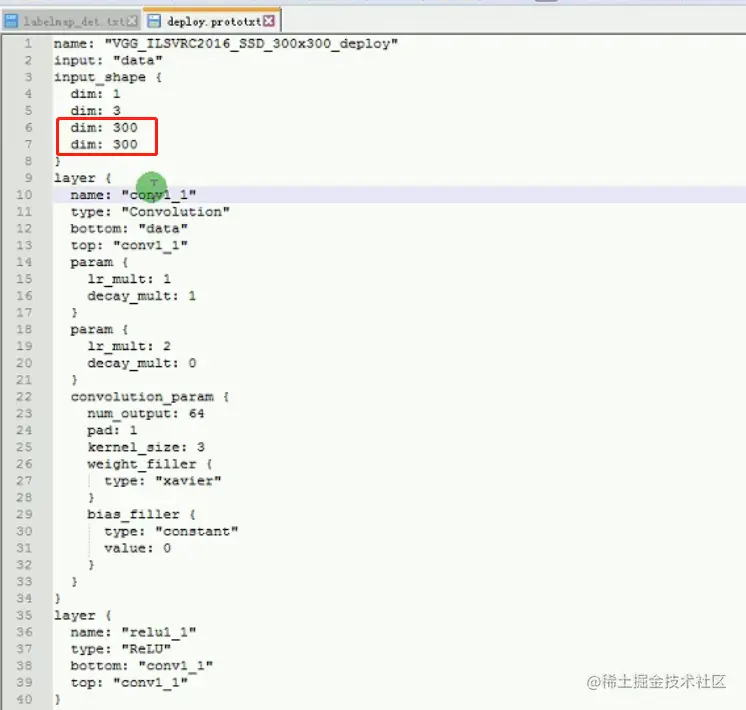The width and height of the screenshot is (746, 710).
Task: Click bottom: "data" on line 12
Action: pyautogui.click(x=129, y=228)
